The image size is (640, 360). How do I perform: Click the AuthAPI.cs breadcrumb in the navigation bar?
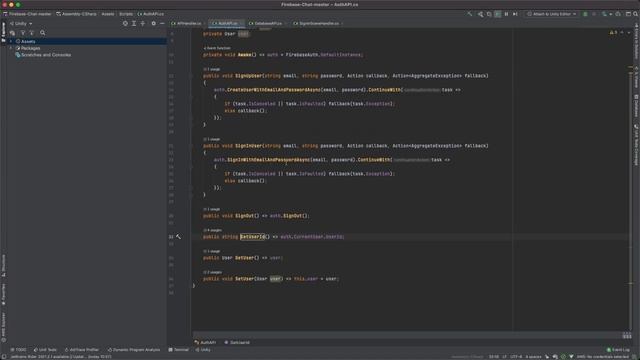(151, 14)
